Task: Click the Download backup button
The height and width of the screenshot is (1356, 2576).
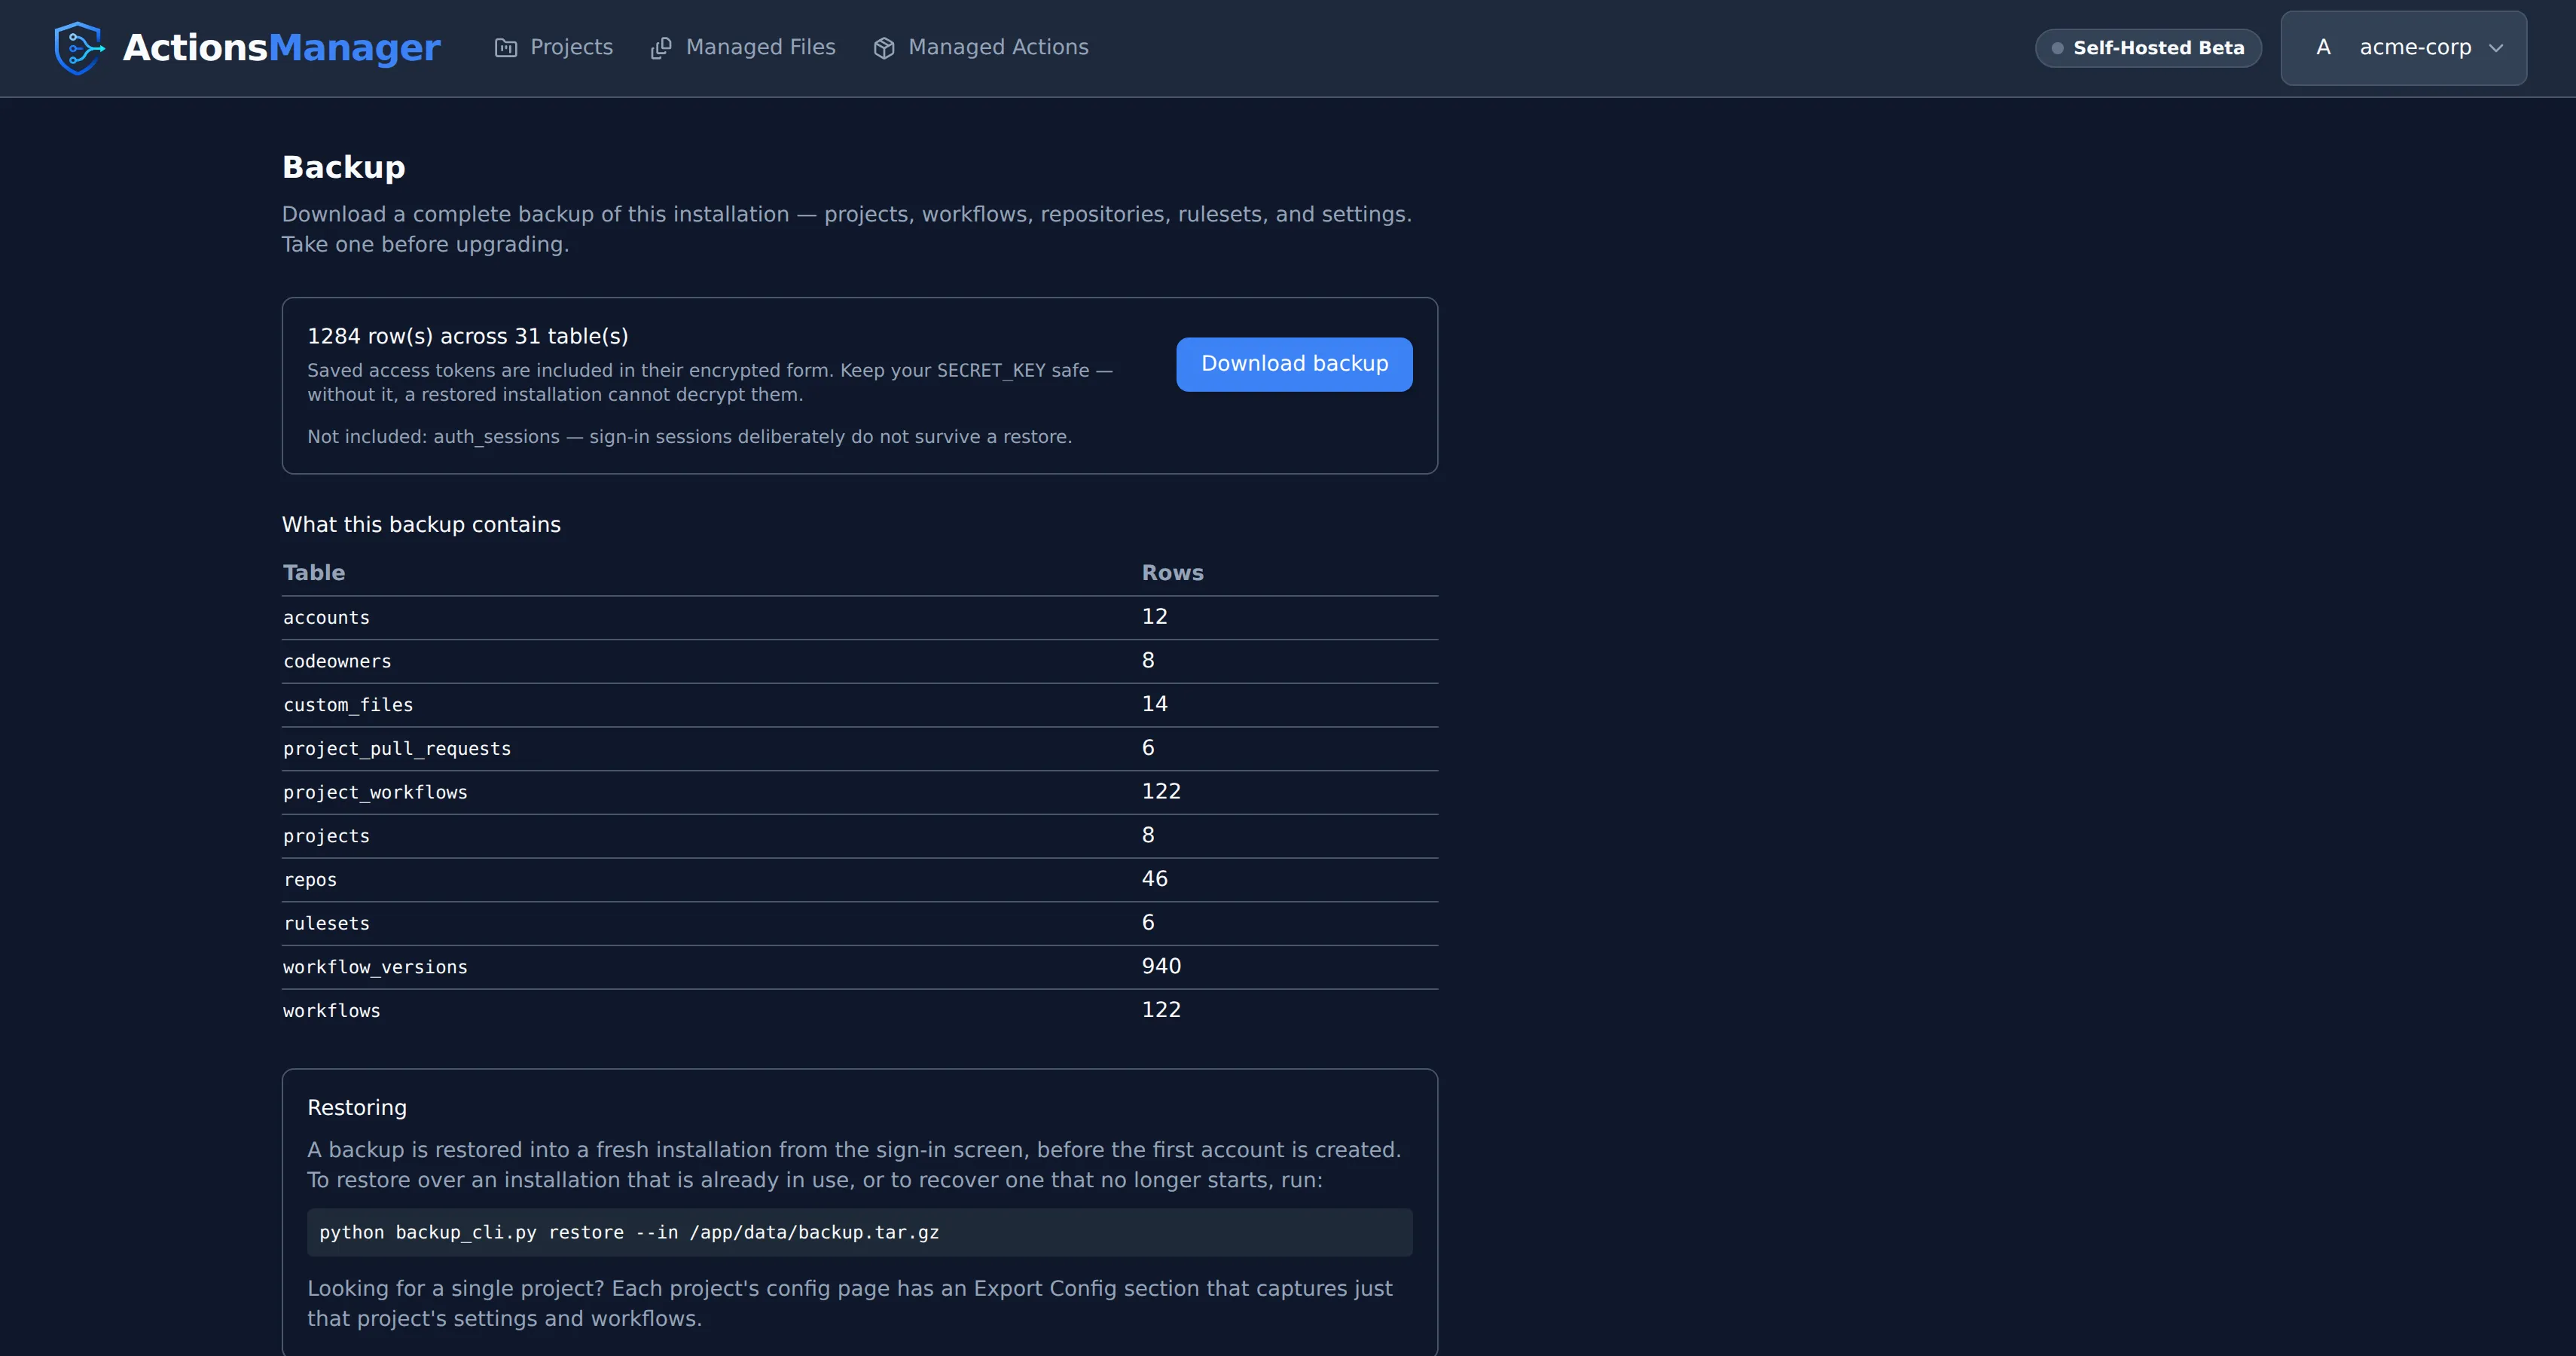Action: [x=1294, y=364]
